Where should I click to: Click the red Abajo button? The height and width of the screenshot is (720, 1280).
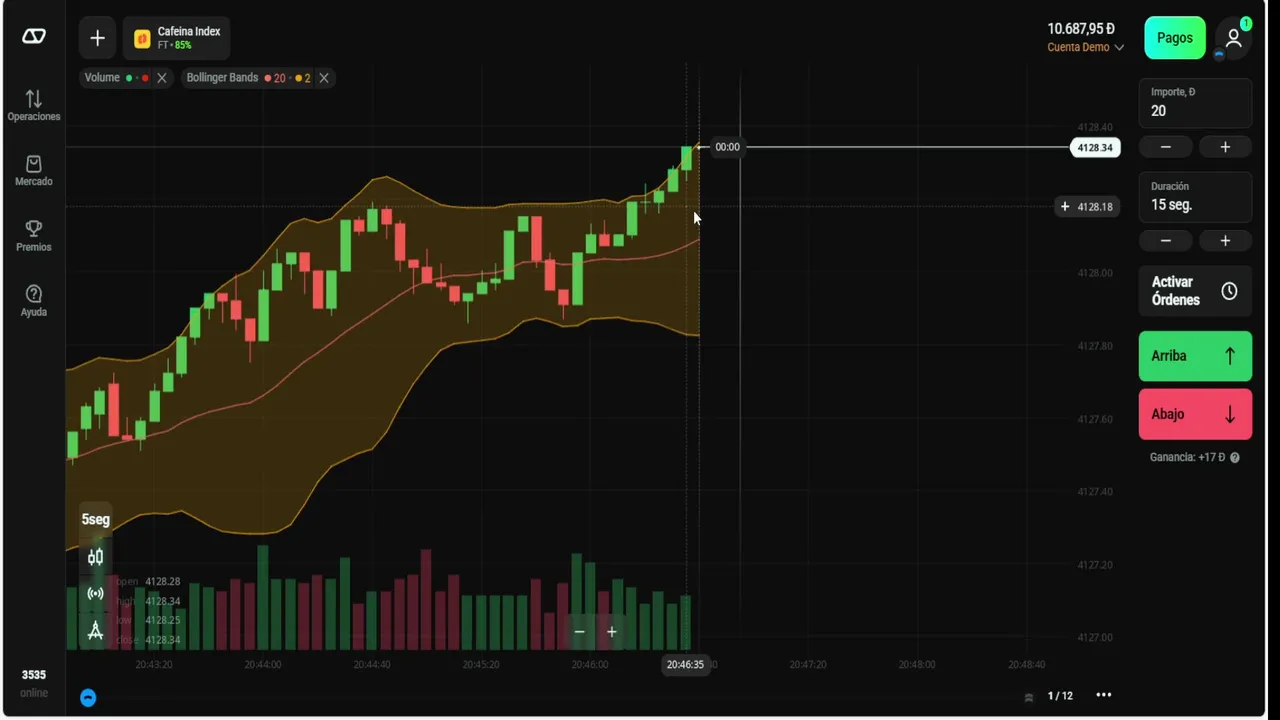click(1195, 414)
